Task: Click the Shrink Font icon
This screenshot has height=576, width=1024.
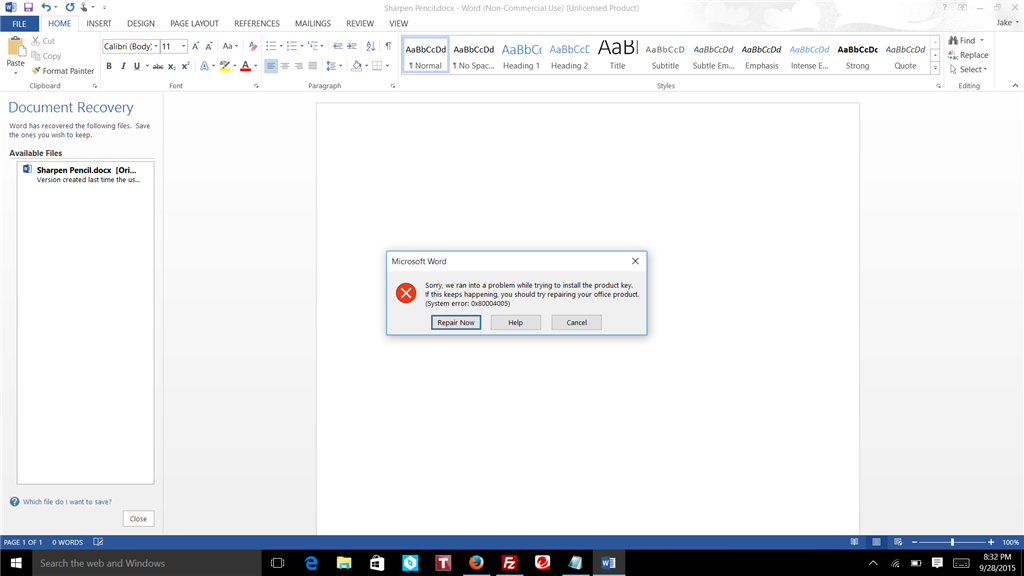Action: coord(209,46)
